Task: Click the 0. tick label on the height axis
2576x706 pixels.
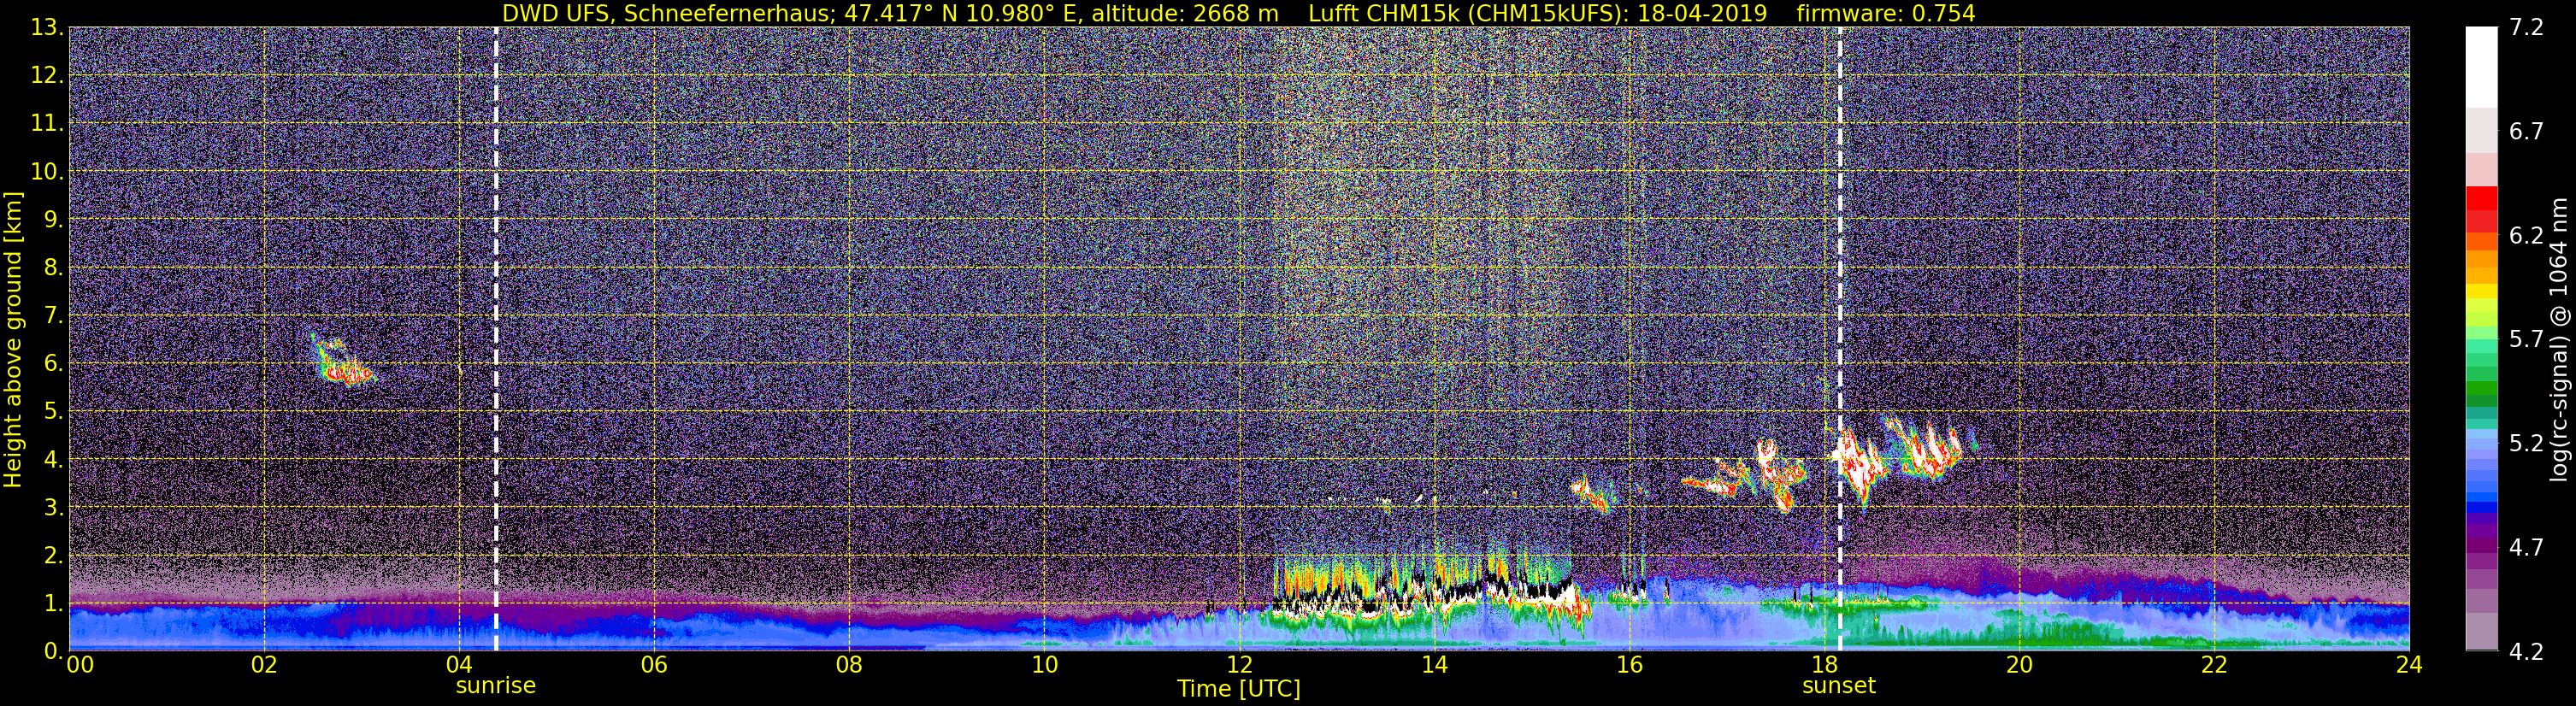Action: click(53, 651)
